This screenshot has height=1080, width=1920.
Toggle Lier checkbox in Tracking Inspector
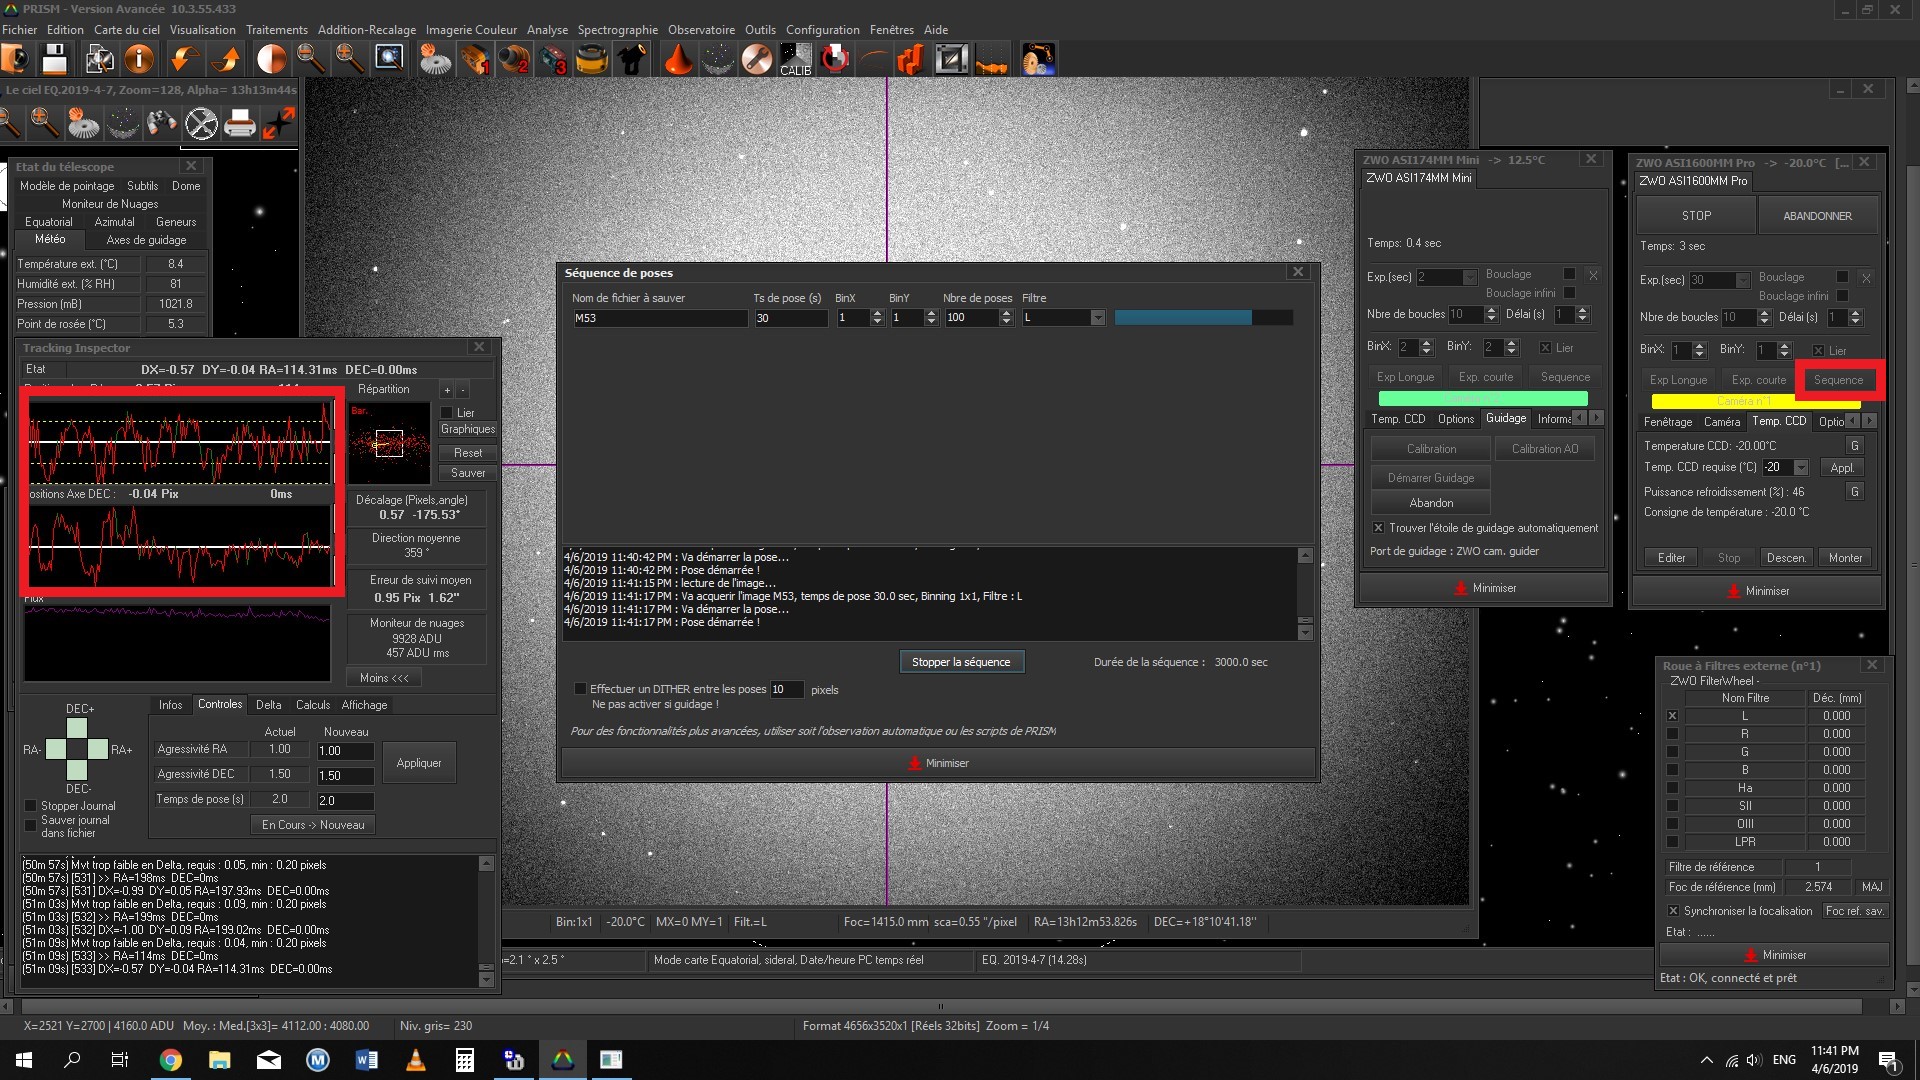(x=447, y=413)
